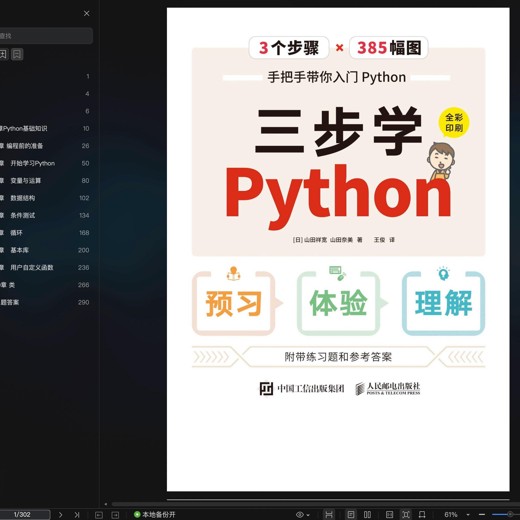This screenshot has height=520, width=520.
Task: Click bookmark entry with page number 6
Action: 45,111
